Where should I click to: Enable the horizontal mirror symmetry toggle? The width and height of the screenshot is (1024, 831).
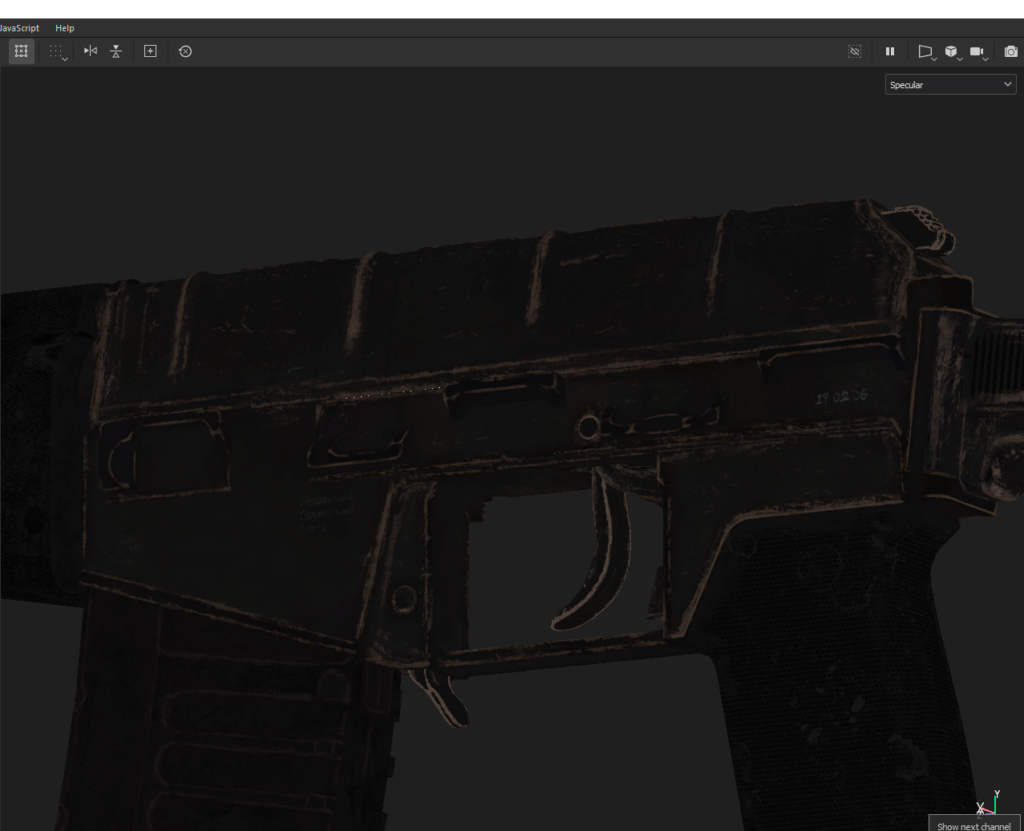click(91, 51)
